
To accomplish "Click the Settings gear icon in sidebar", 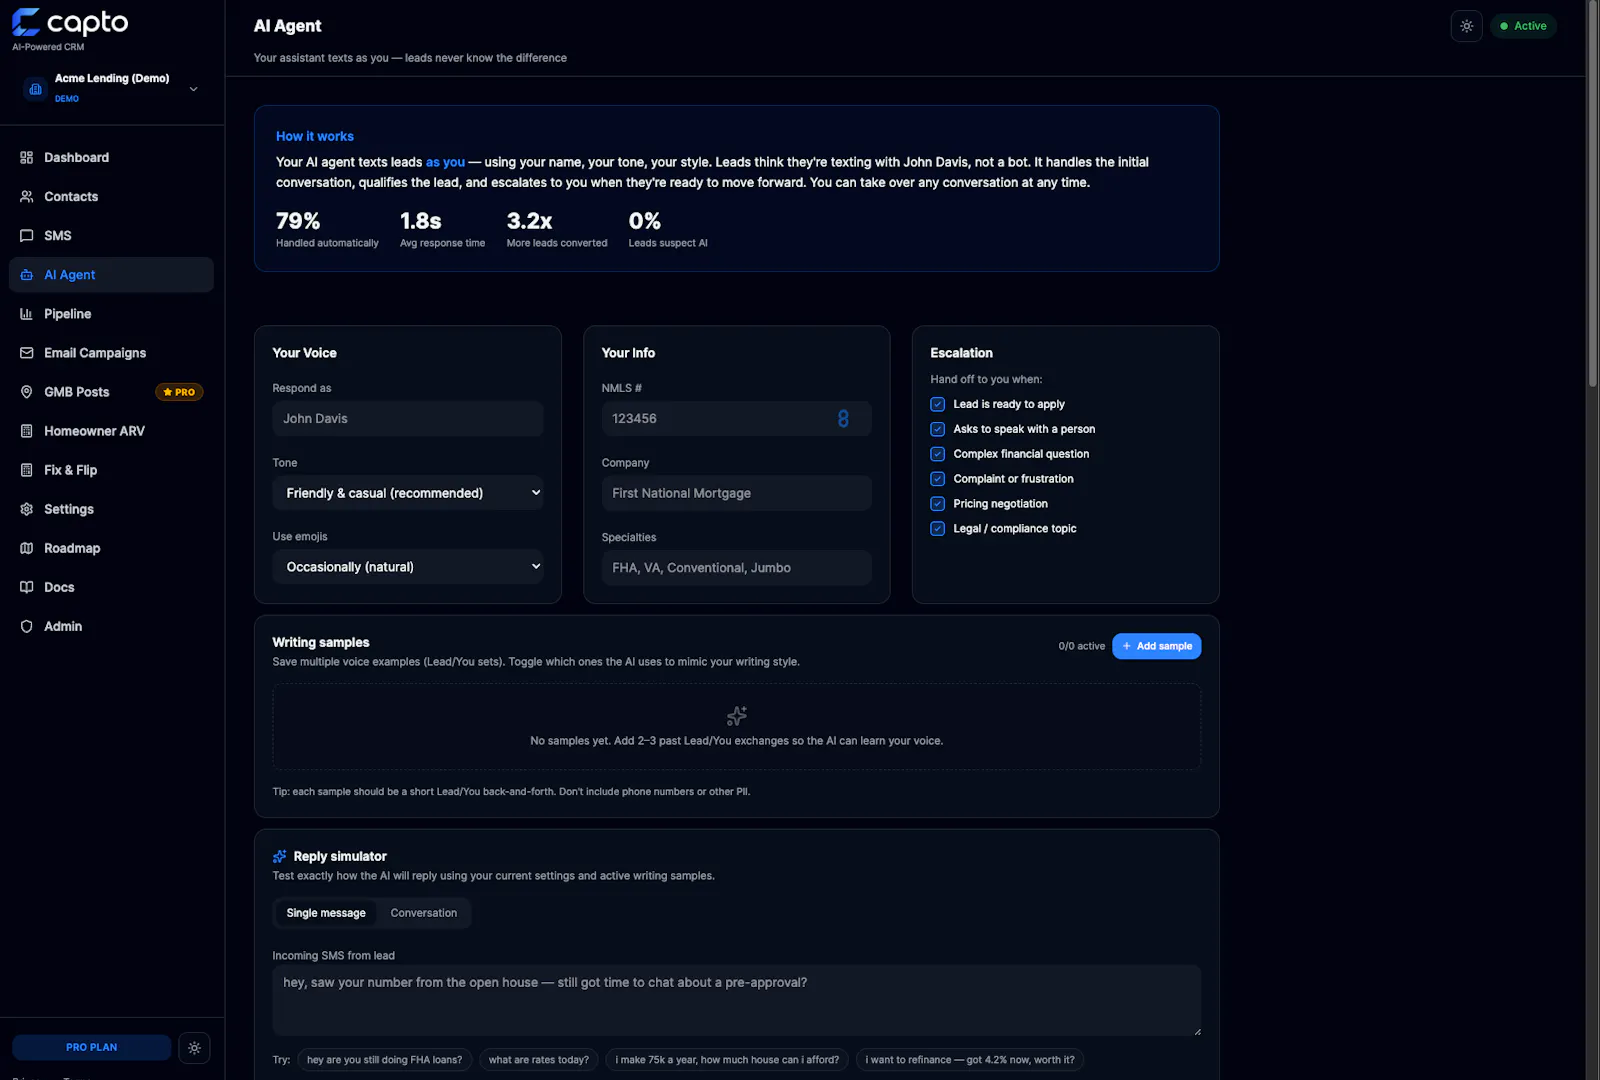I will pyautogui.click(x=27, y=509).
